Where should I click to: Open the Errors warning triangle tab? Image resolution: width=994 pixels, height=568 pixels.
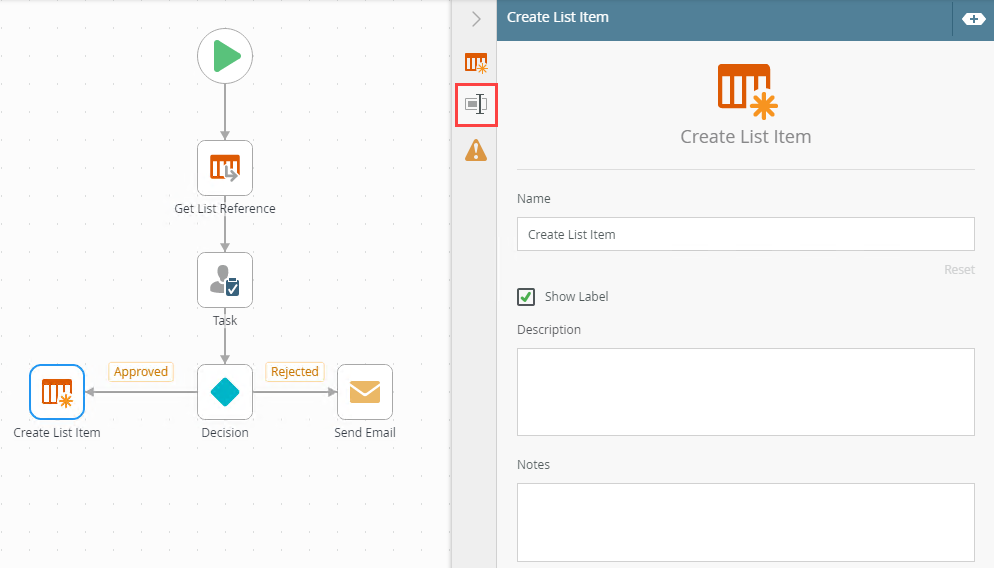[476, 150]
